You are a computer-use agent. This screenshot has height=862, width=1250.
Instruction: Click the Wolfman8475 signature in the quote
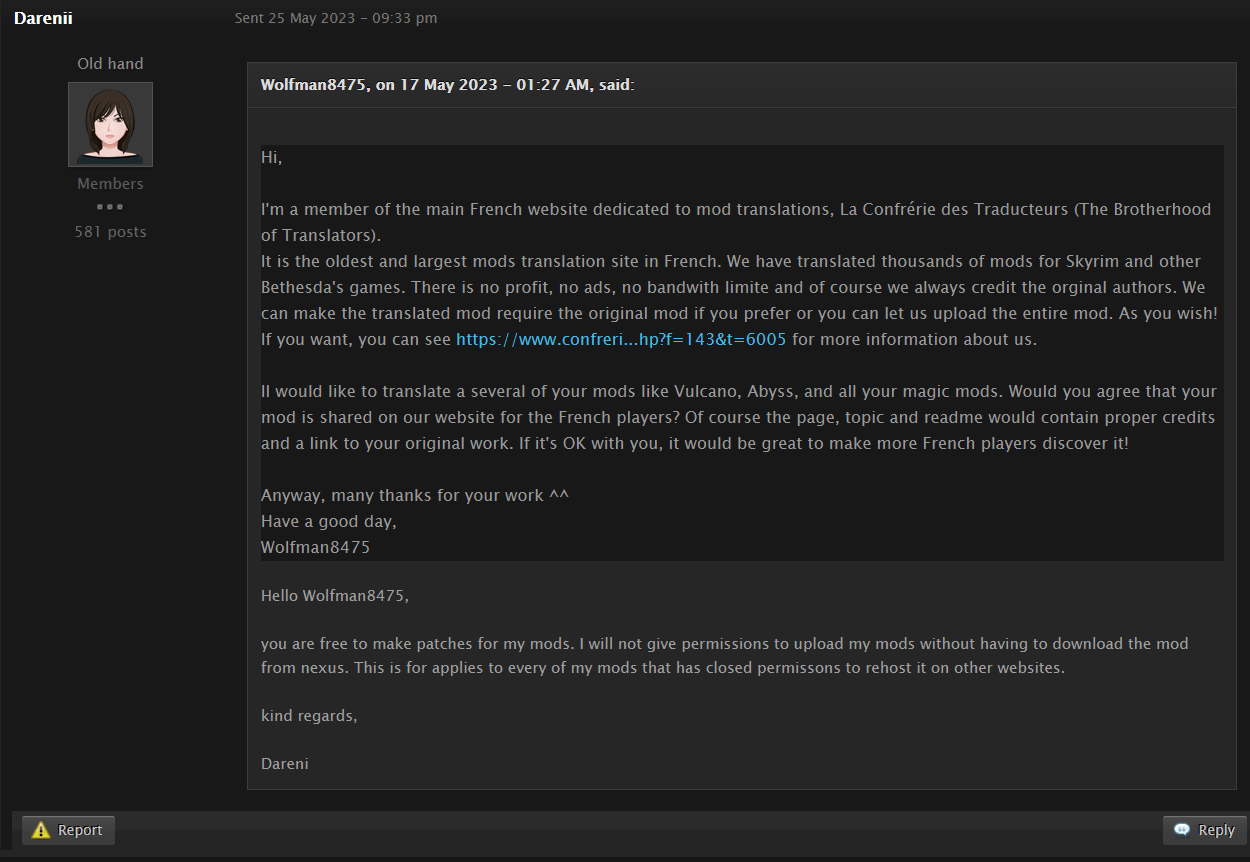coord(315,547)
